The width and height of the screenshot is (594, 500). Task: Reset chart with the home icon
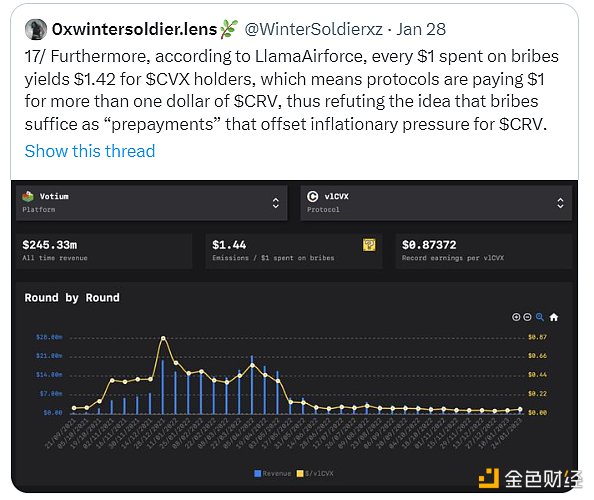[x=553, y=317]
